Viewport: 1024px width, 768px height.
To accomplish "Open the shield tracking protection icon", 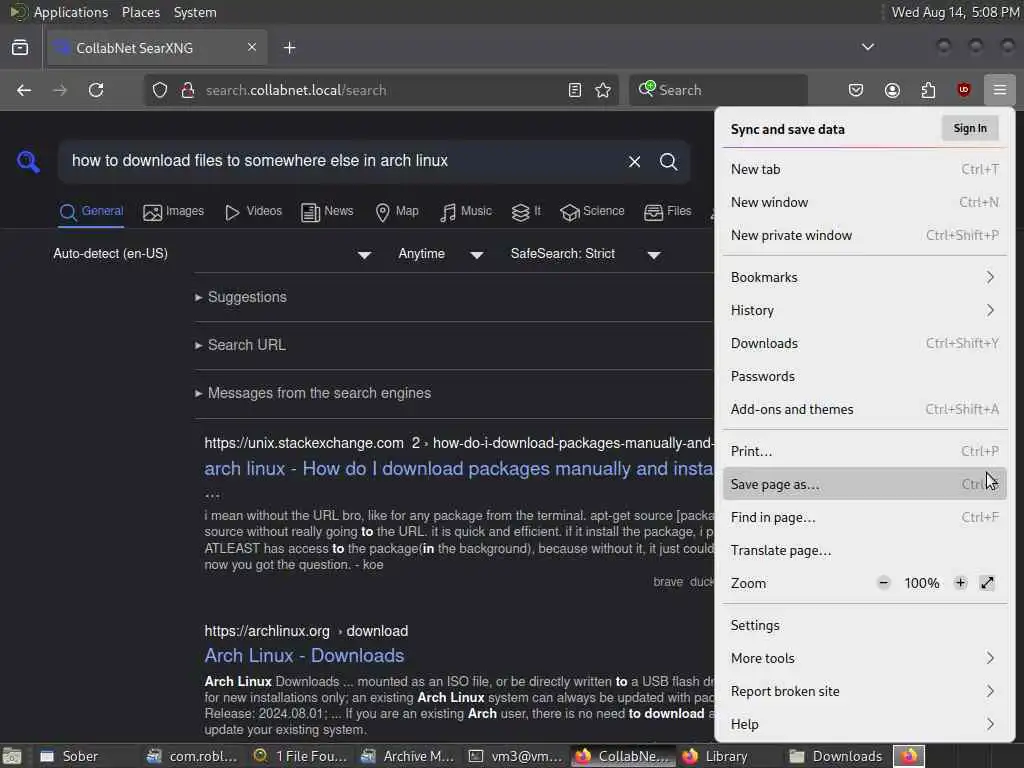I will point(160,90).
